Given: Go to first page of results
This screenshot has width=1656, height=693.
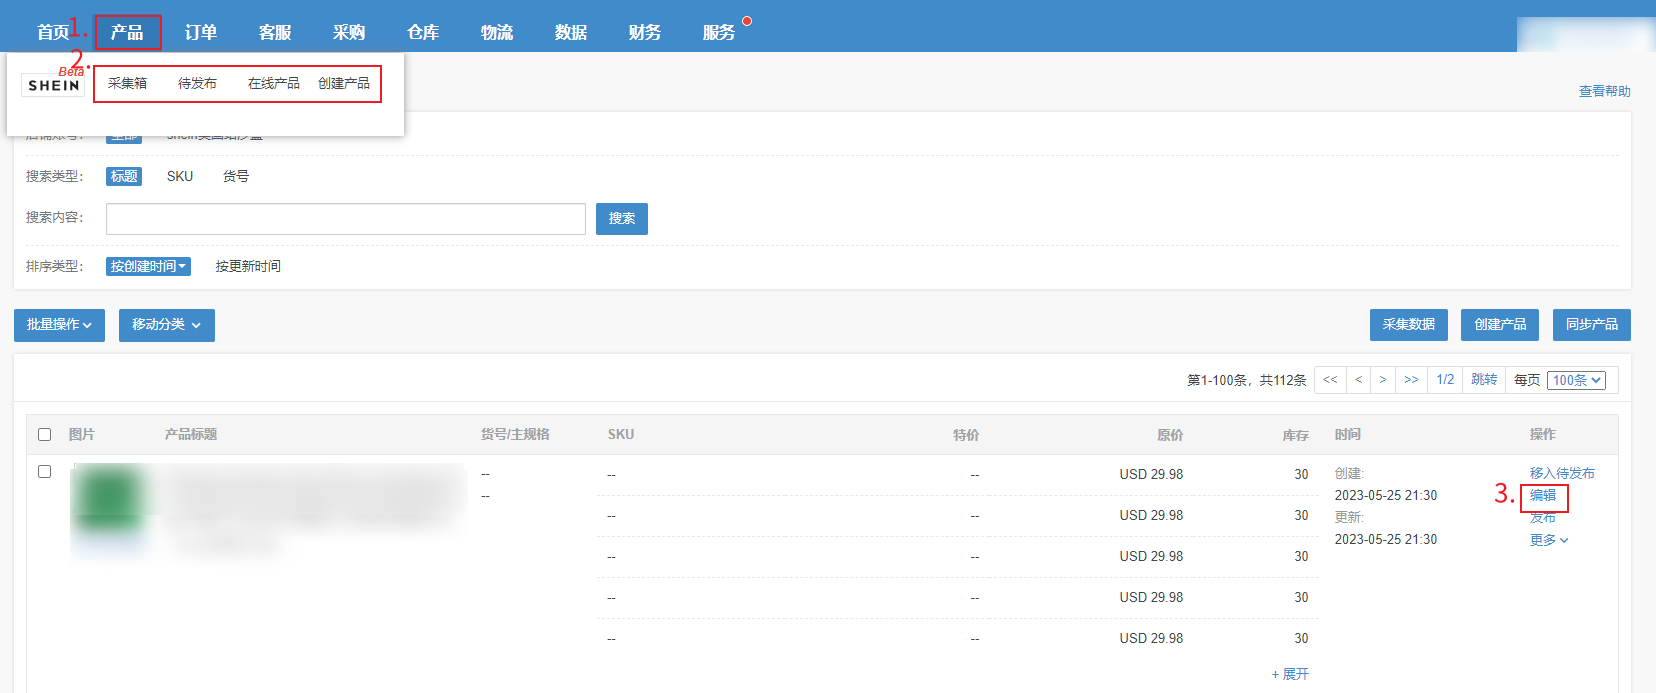Looking at the screenshot, I should (1329, 380).
